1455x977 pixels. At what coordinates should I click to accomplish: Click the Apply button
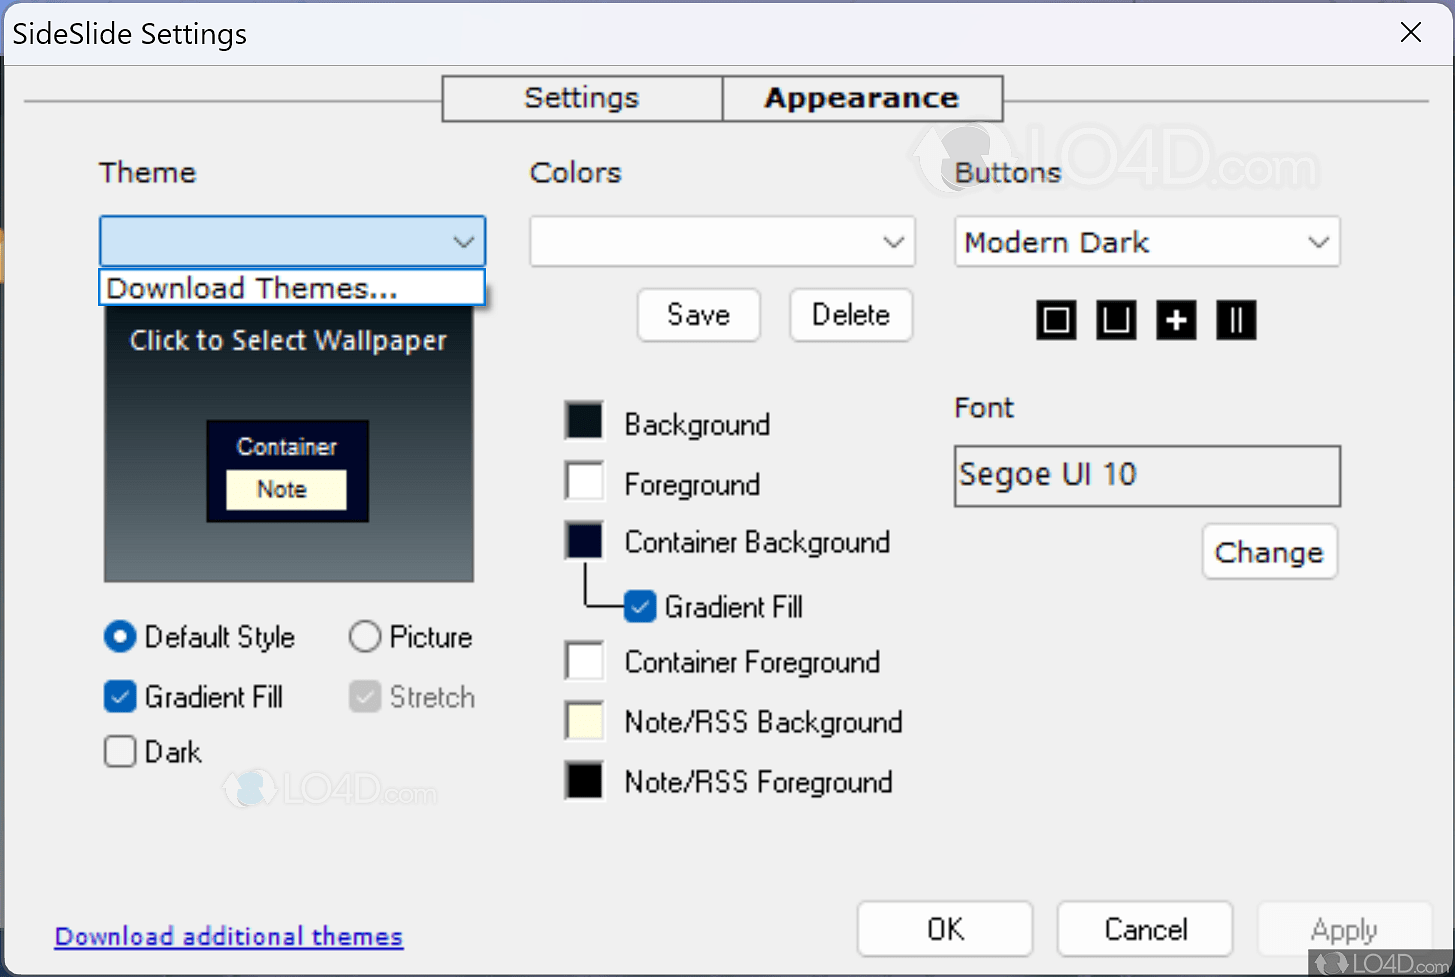[1345, 929]
